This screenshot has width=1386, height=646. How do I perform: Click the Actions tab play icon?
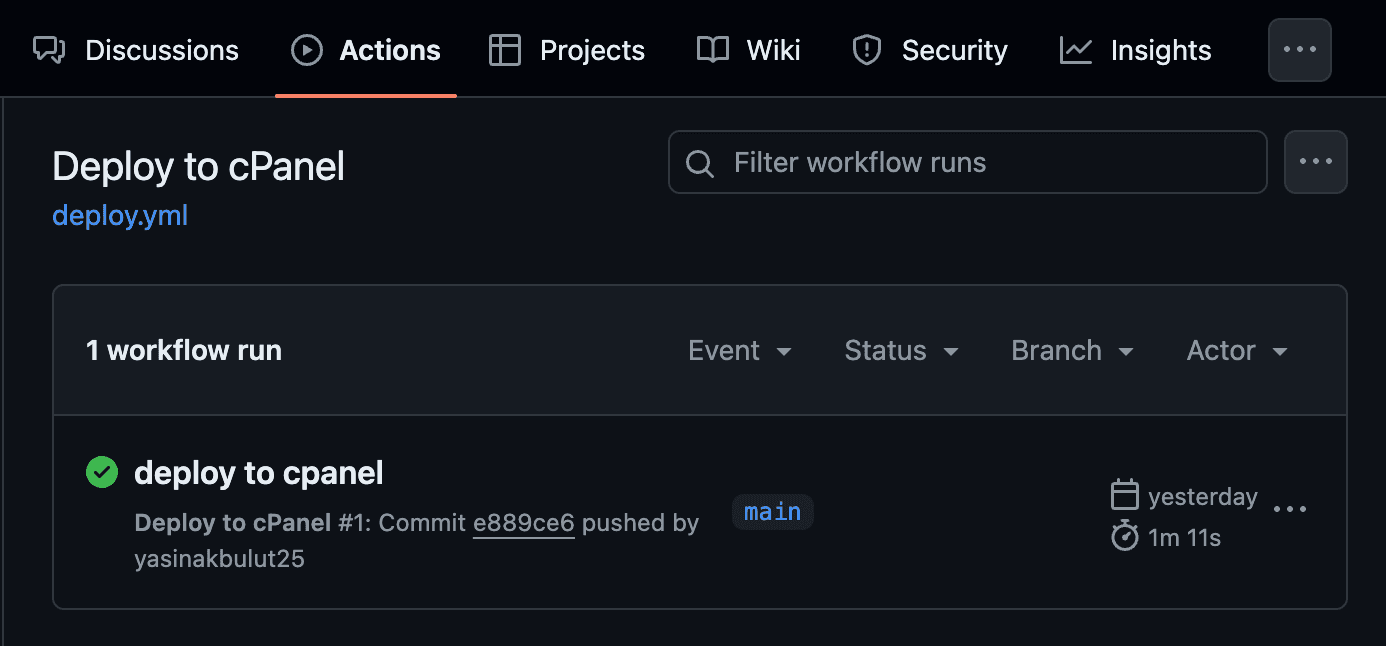click(x=306, y=50)
